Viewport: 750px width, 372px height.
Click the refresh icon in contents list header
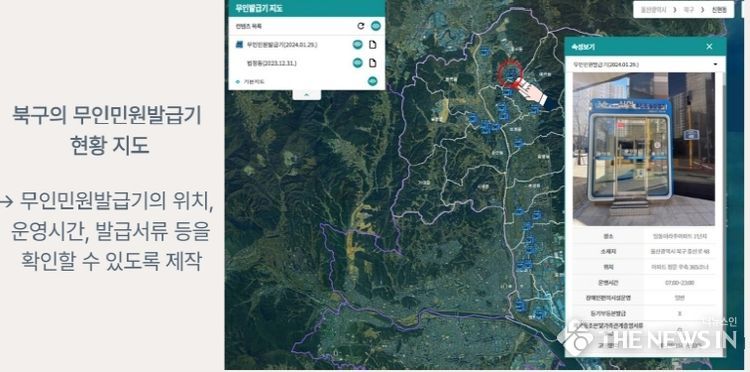tap(361, 26)
